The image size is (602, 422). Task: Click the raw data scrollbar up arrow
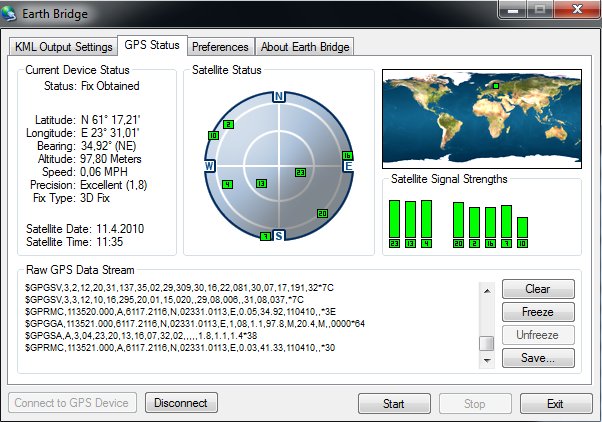tap(487, 289)
